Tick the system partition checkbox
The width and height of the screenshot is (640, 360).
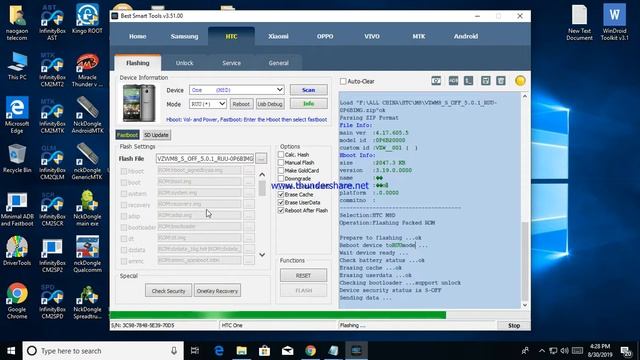(124, 193)
